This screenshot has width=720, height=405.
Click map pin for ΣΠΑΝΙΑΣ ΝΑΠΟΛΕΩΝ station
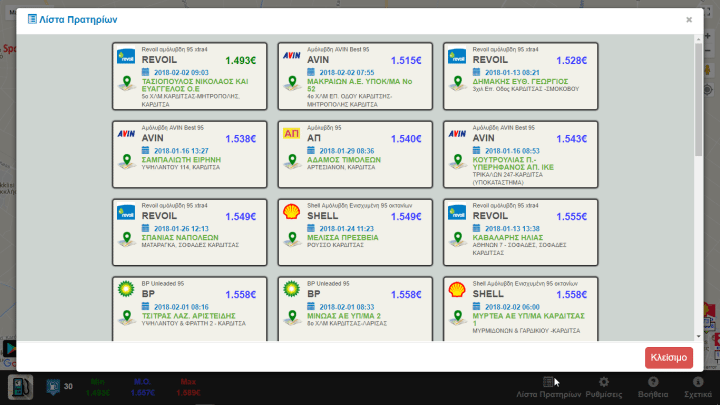point(127,239)
